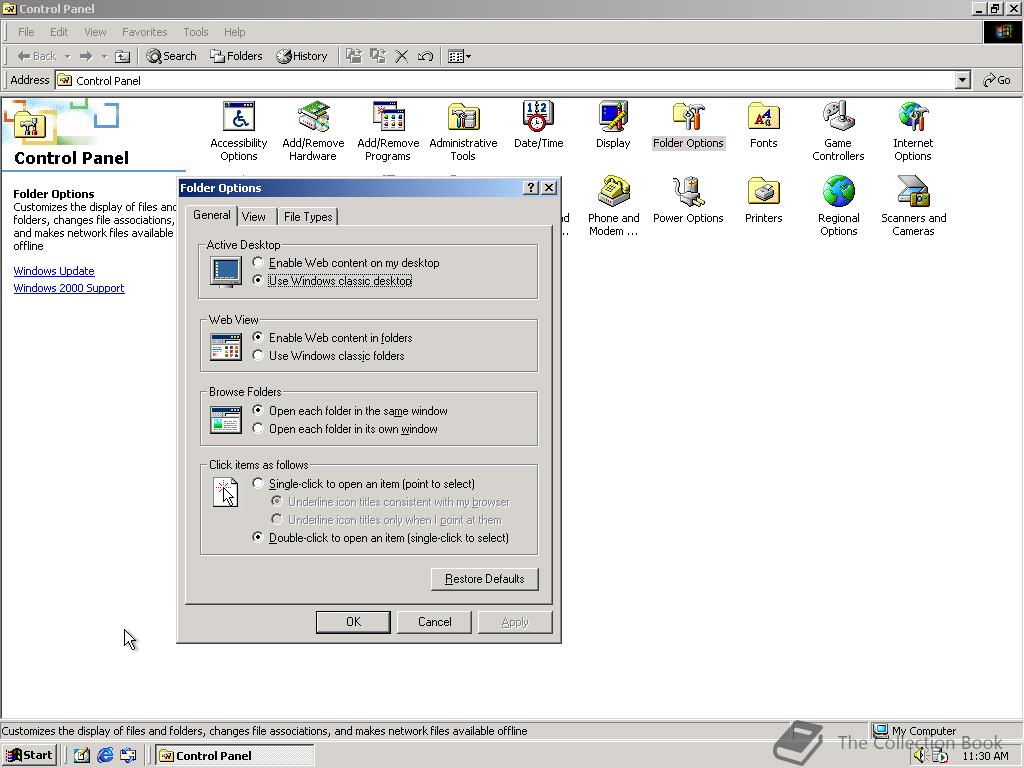Viewport: 1024px width, 768px height.
Task: Select Open each folder in own window
Action: point(345,429)
